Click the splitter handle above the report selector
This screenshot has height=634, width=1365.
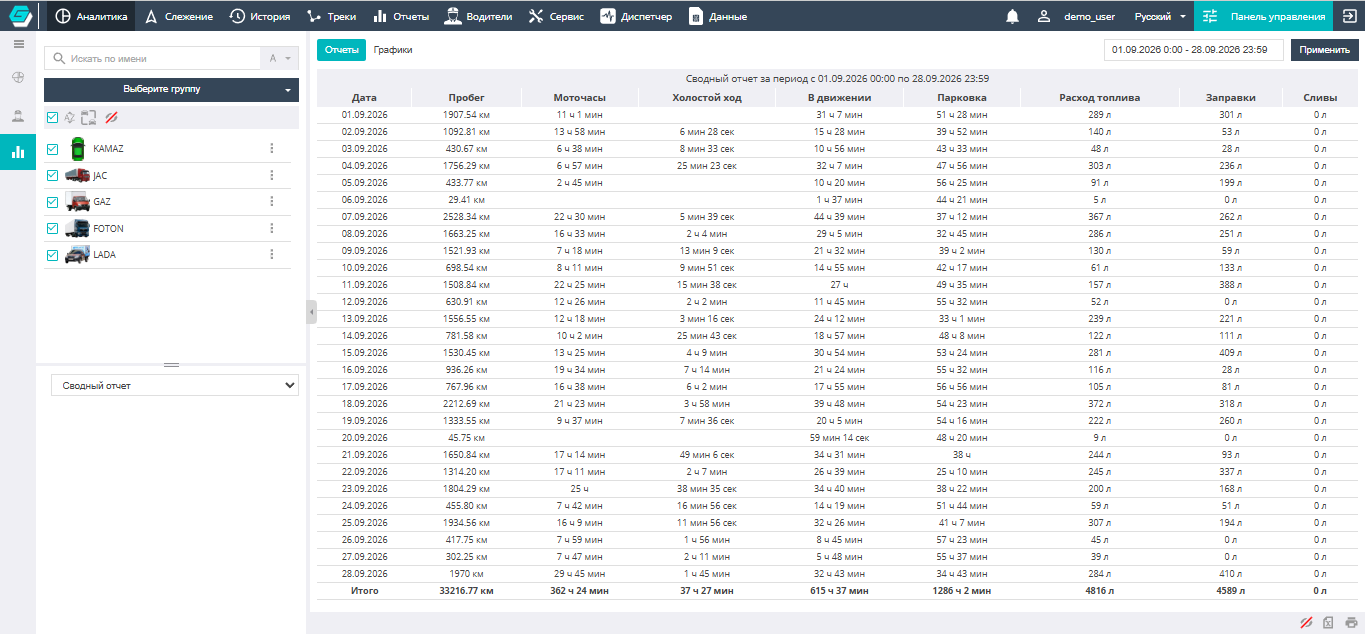click(x=171, y=365)
